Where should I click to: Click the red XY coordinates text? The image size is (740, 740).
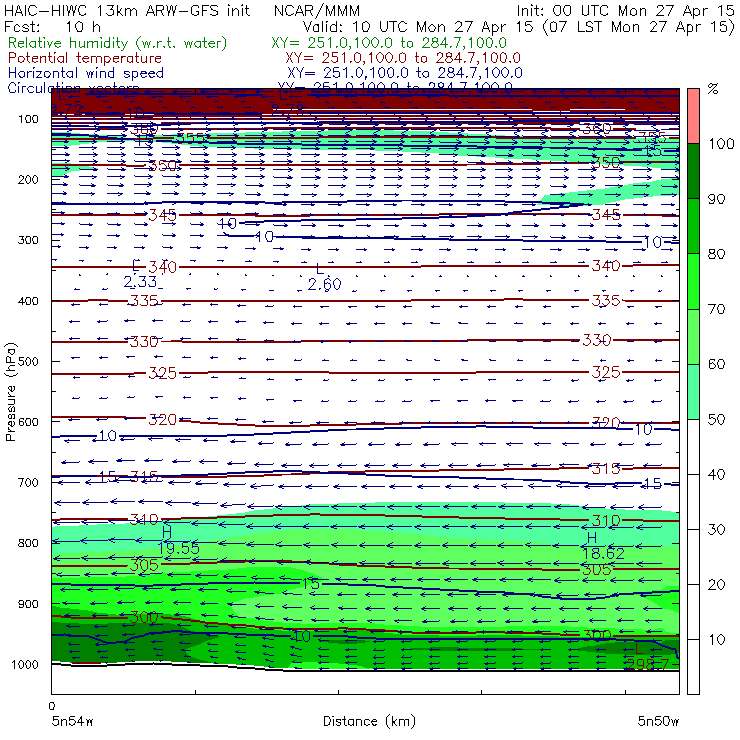(x=403, y=58)
